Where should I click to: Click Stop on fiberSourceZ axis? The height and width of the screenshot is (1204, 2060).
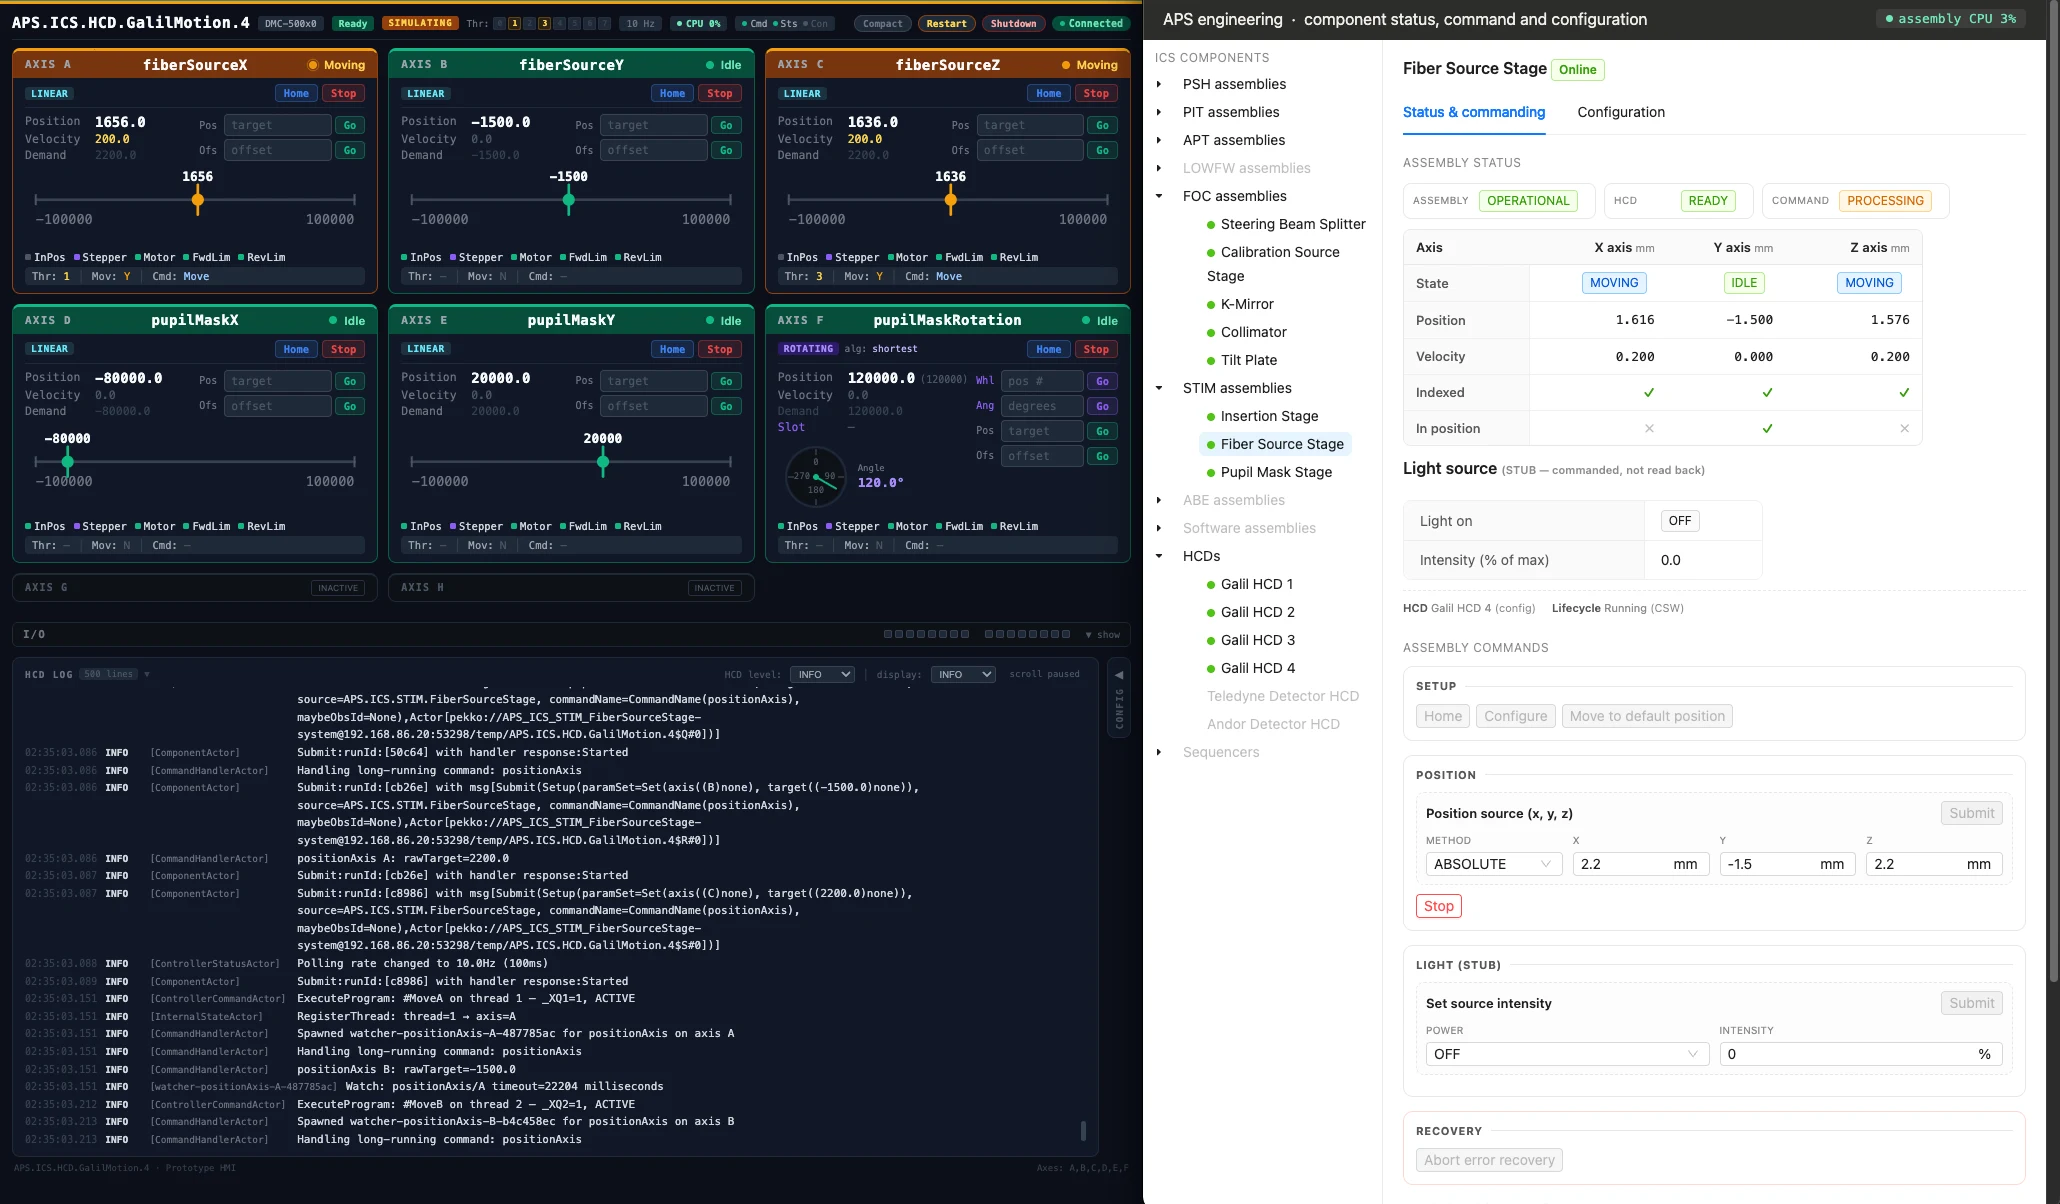pyautogui.click(x=1096, y=93)
